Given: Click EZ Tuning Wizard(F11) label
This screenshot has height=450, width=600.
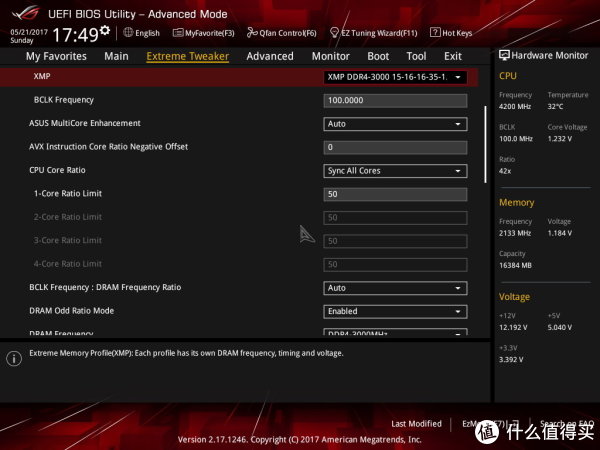Looking at the screenshot, I should (x=379, y=33).
